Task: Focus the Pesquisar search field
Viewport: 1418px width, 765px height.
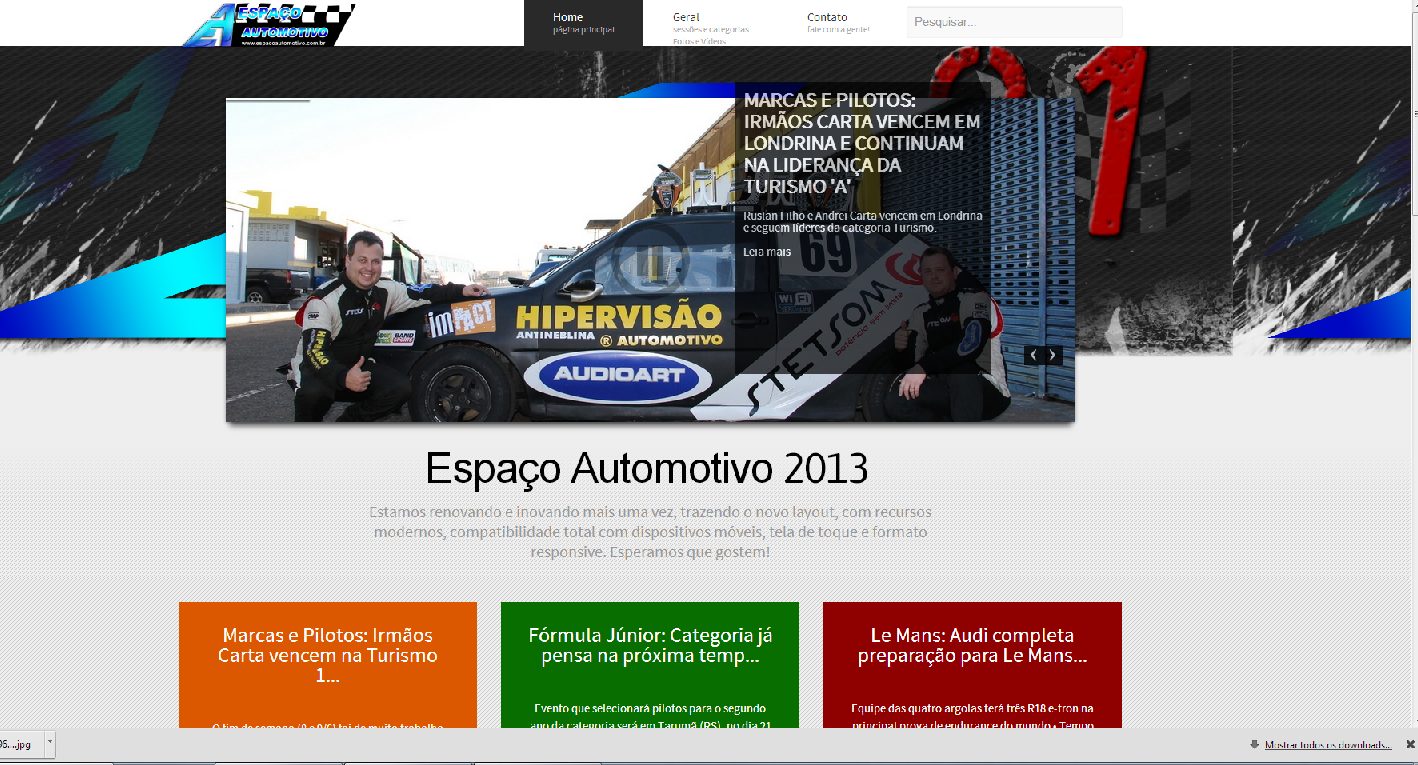Action: pos(1014,22)
